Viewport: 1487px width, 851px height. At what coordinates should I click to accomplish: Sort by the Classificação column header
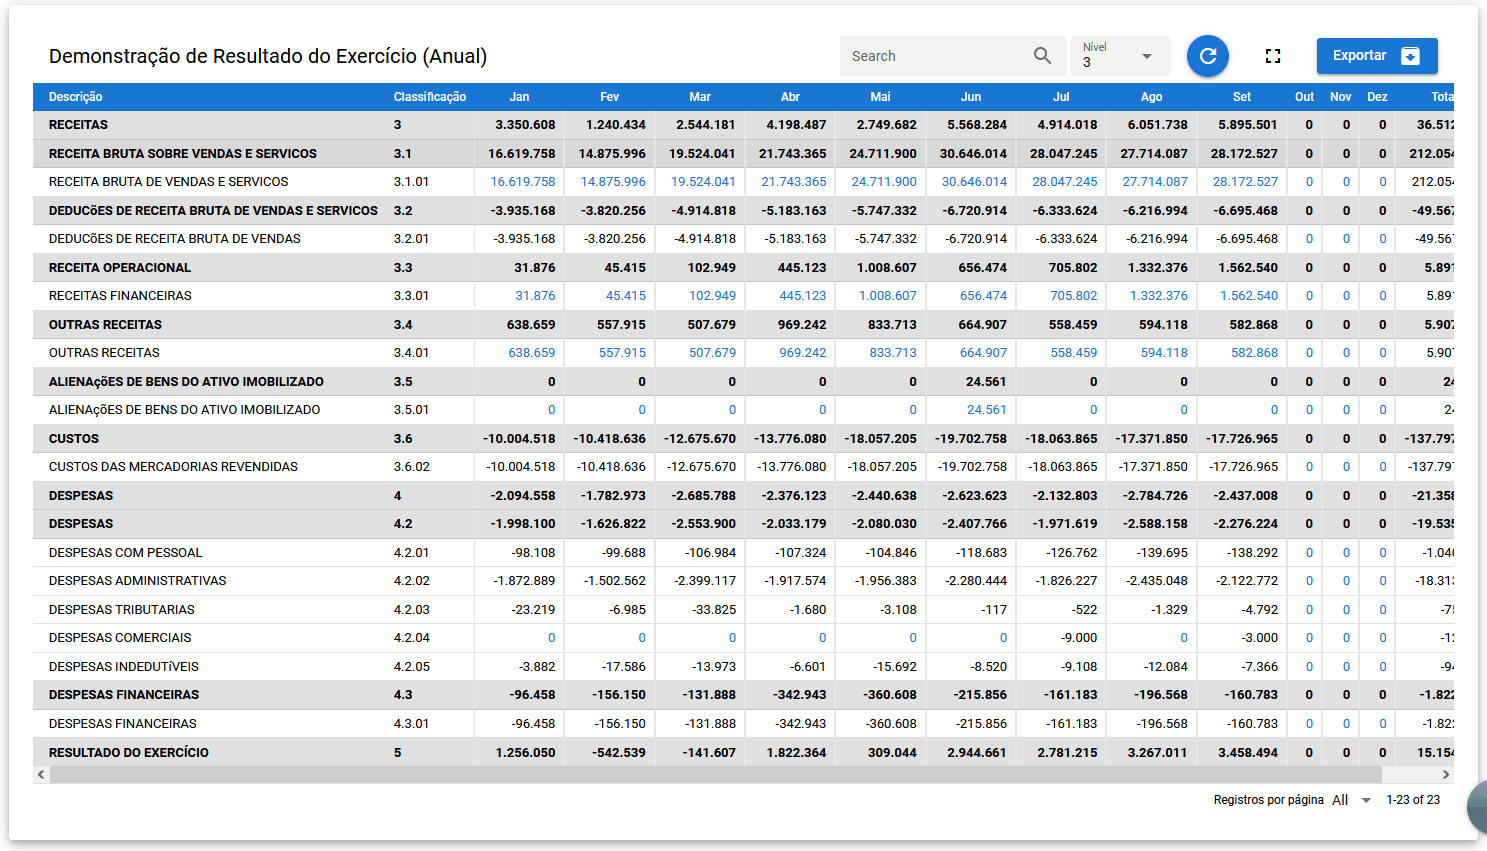point(429,97)
